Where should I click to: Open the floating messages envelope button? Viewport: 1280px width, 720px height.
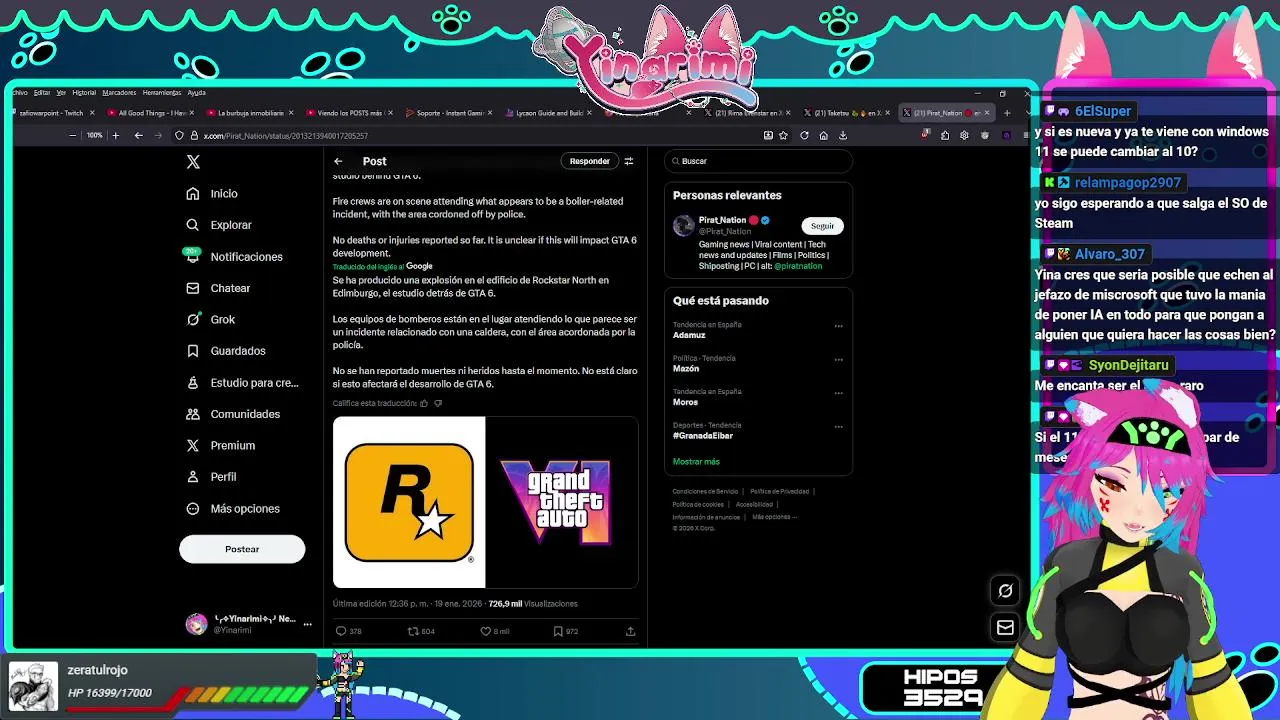[1005, 628]
